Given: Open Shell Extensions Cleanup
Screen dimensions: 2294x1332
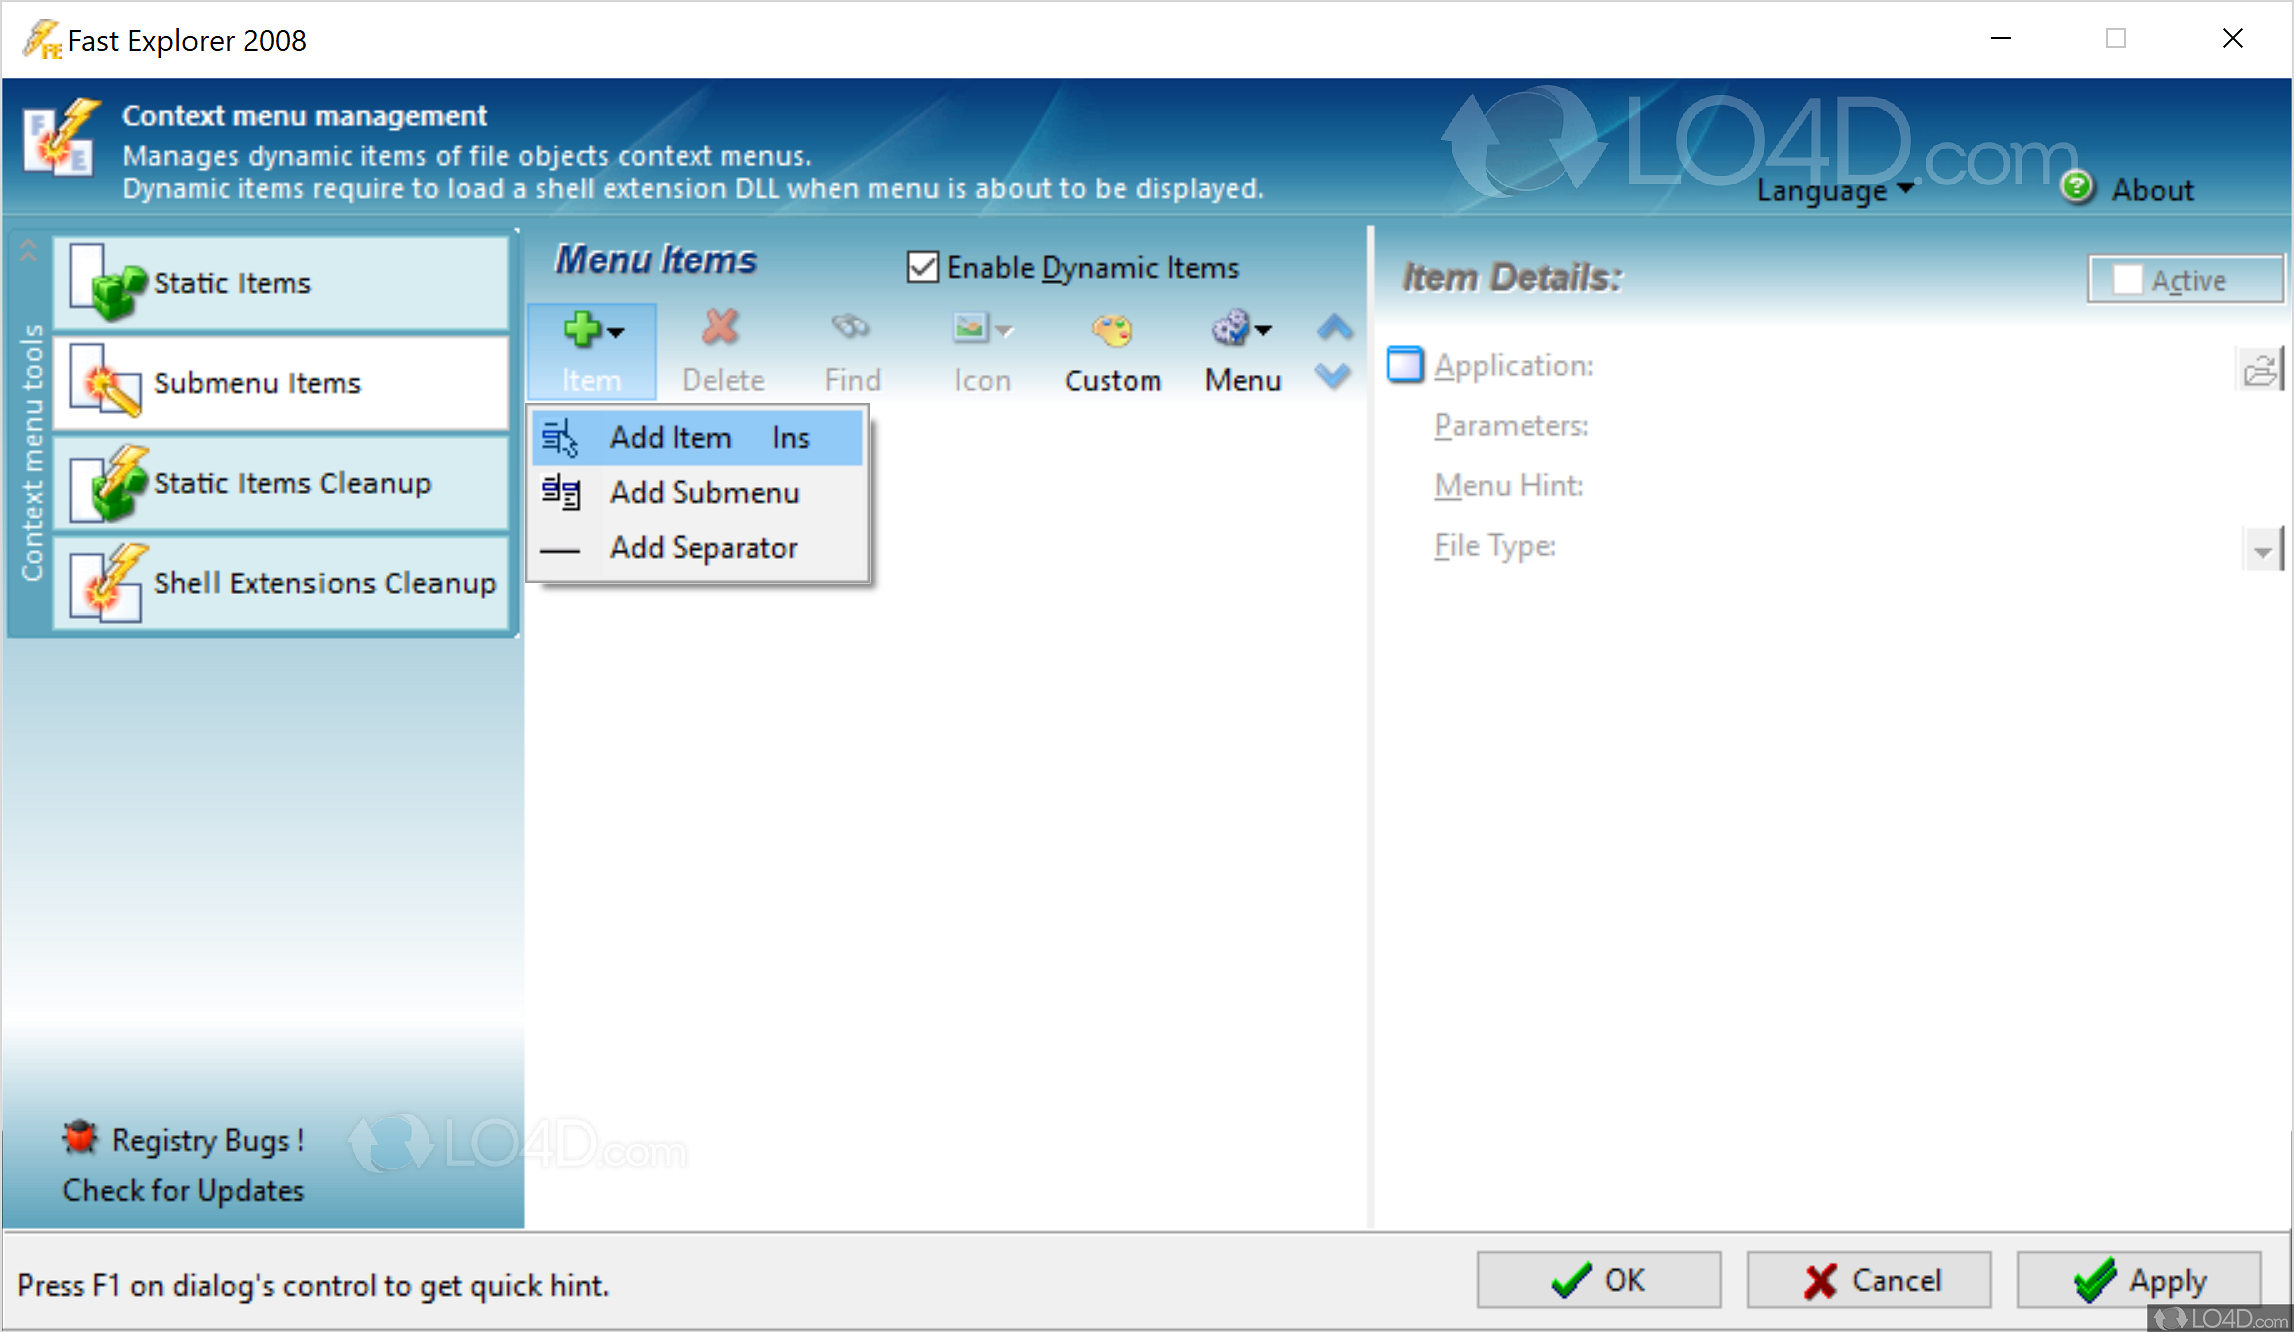Looking at the screenshot, I should (x=281, y=583).
